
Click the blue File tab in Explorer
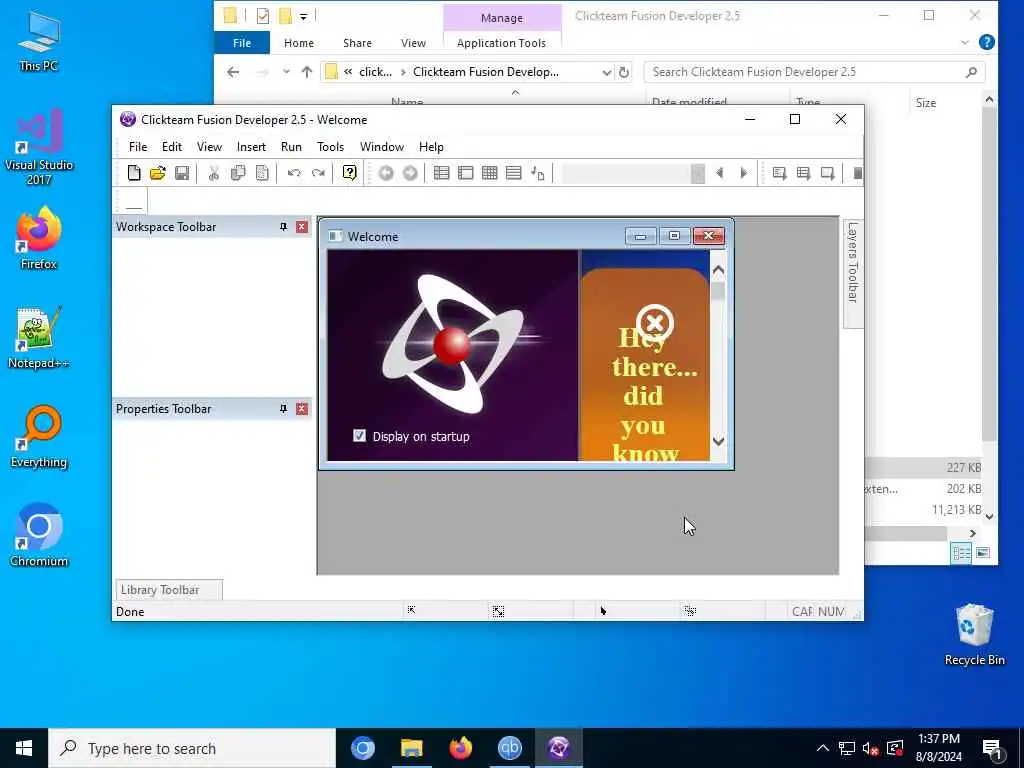click(x=242, y=43)
